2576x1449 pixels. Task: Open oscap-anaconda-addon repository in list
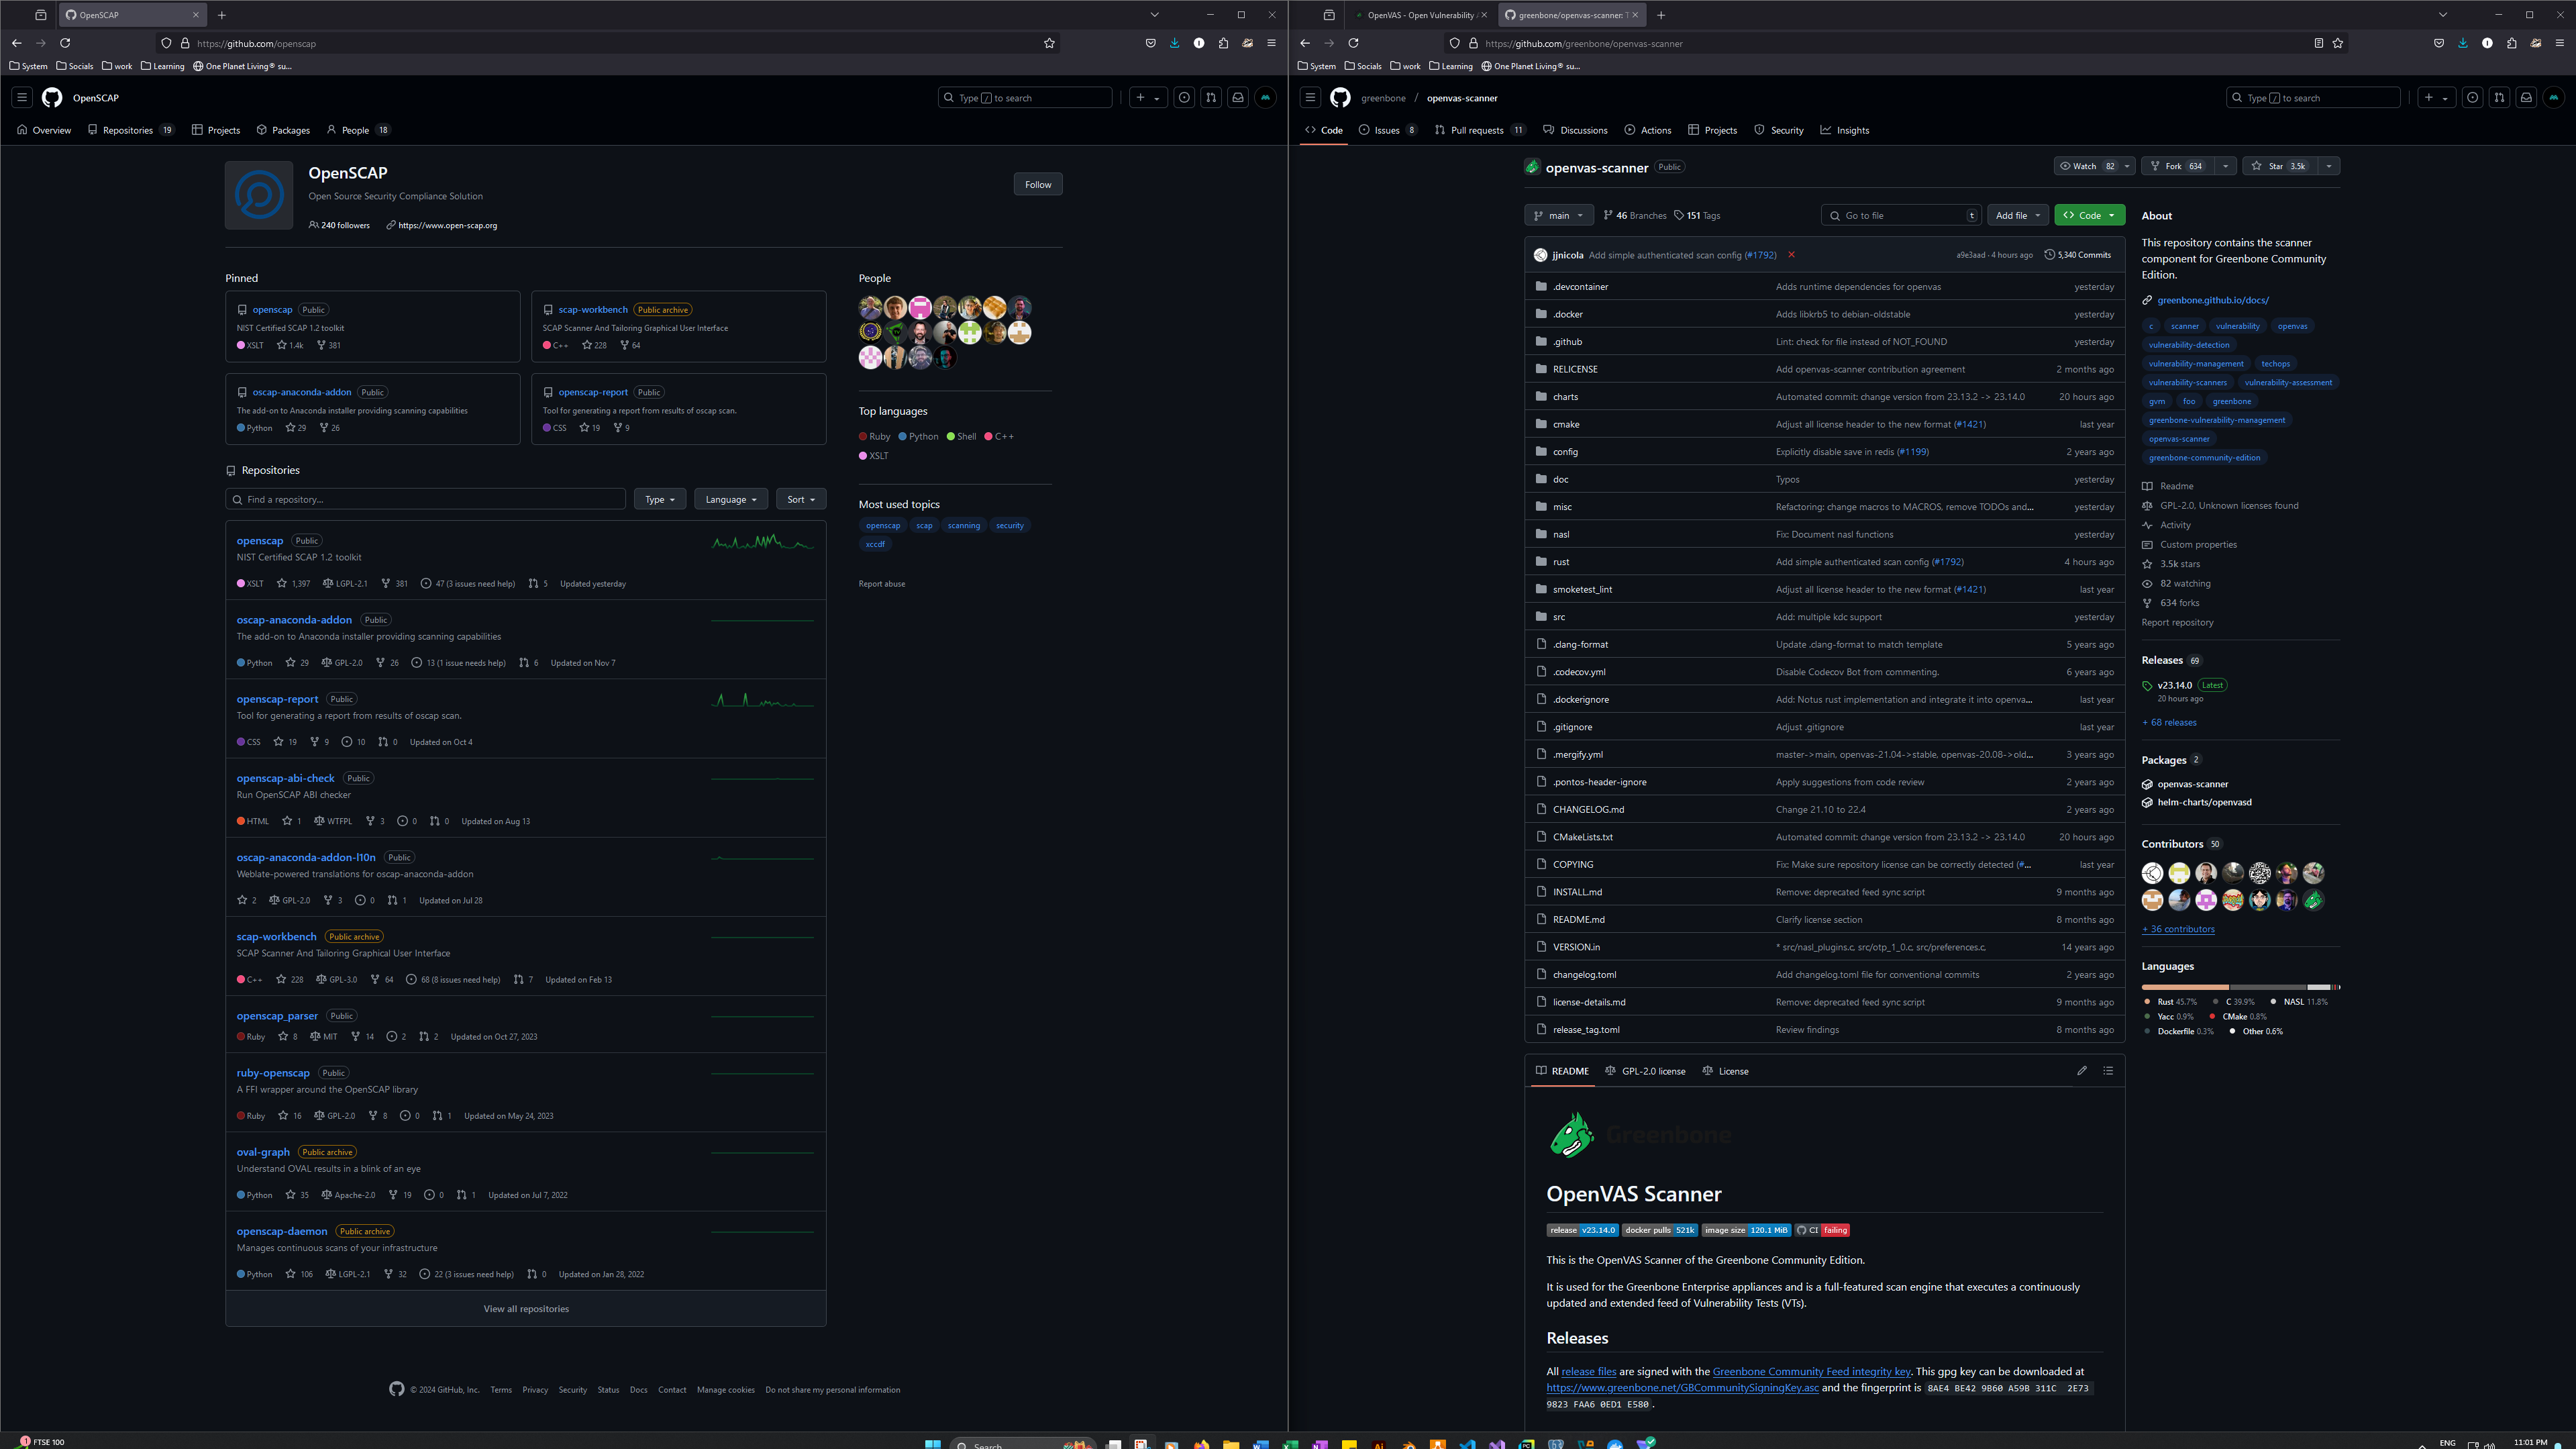(x=294, y=620)
